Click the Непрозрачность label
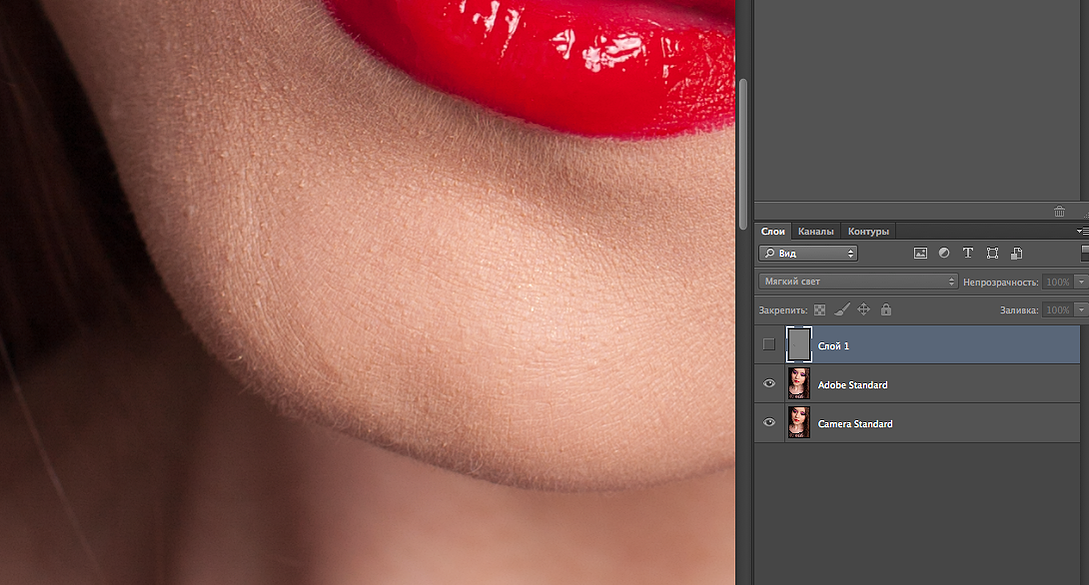Screen dimensions: 1089x585 (1001, 282)
